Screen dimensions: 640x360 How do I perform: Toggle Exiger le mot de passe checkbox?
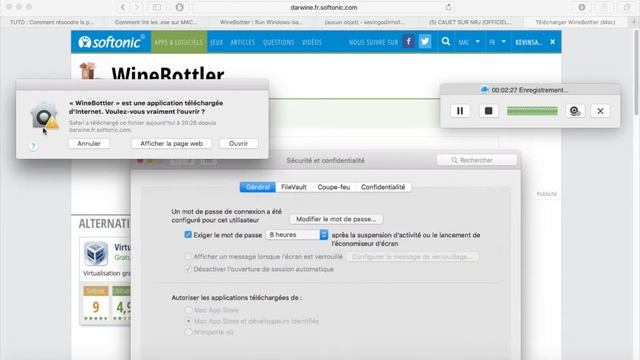coord(188,235)
